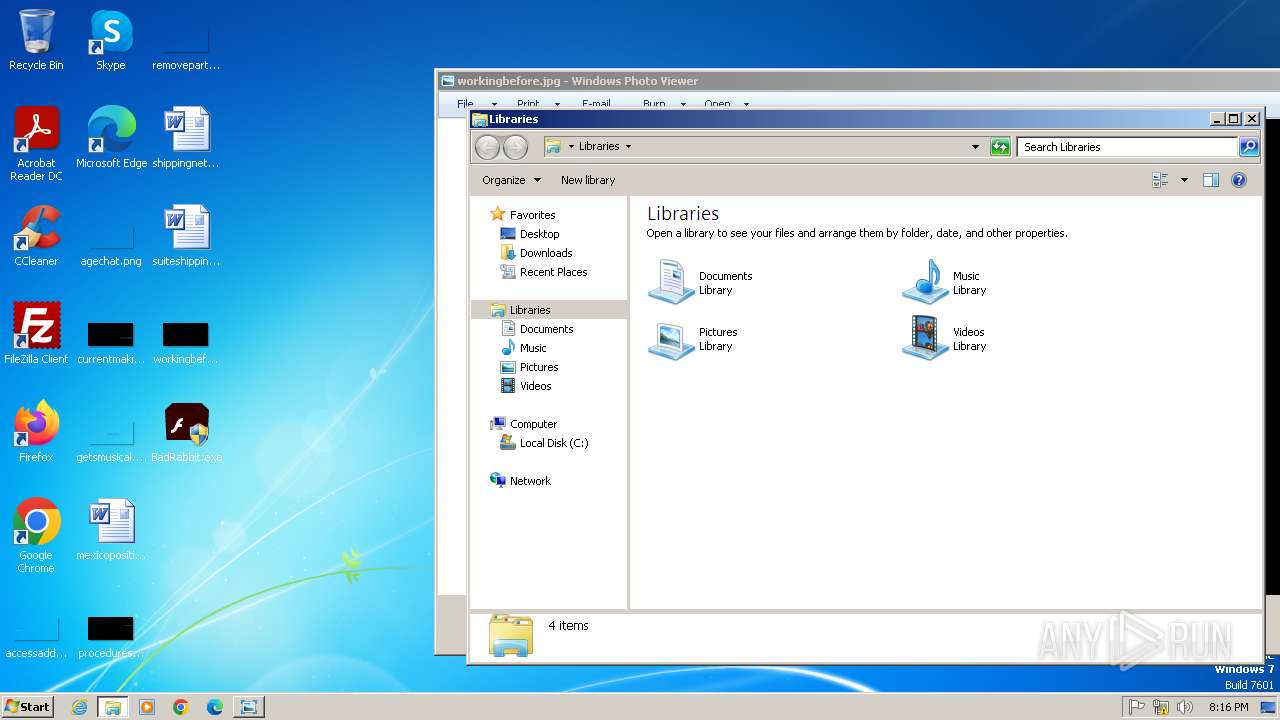Select the mexicopositi Word document on desktop

111,530
